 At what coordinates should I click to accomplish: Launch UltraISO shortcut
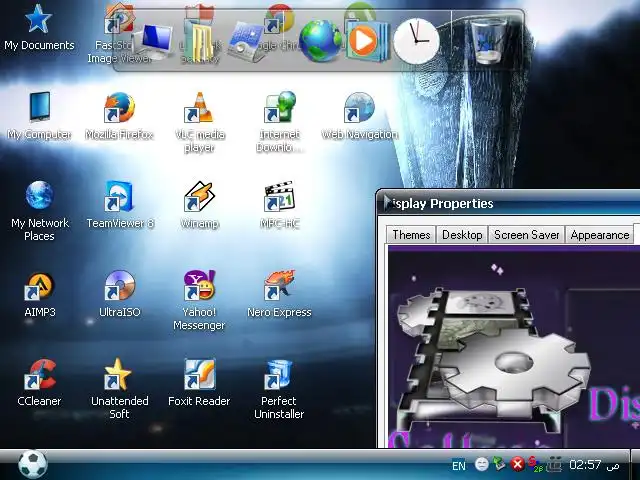click(120, 294)
